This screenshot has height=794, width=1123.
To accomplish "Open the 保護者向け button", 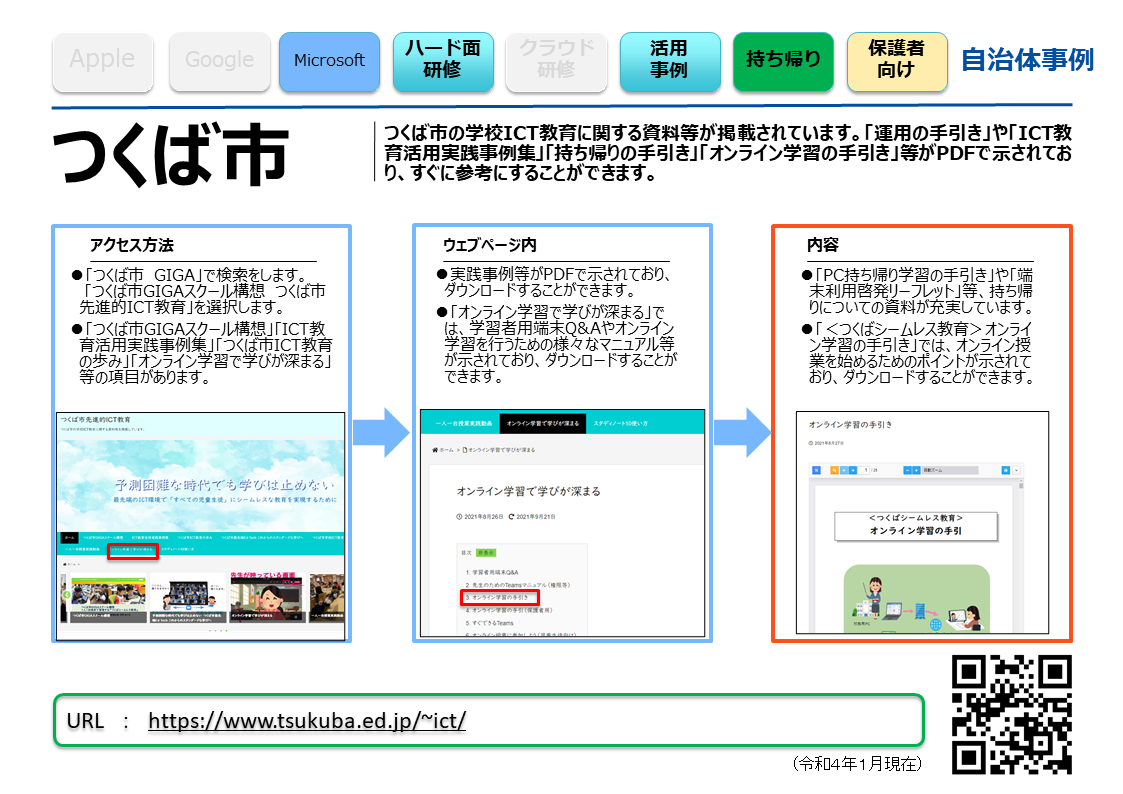I will point(897,62).
